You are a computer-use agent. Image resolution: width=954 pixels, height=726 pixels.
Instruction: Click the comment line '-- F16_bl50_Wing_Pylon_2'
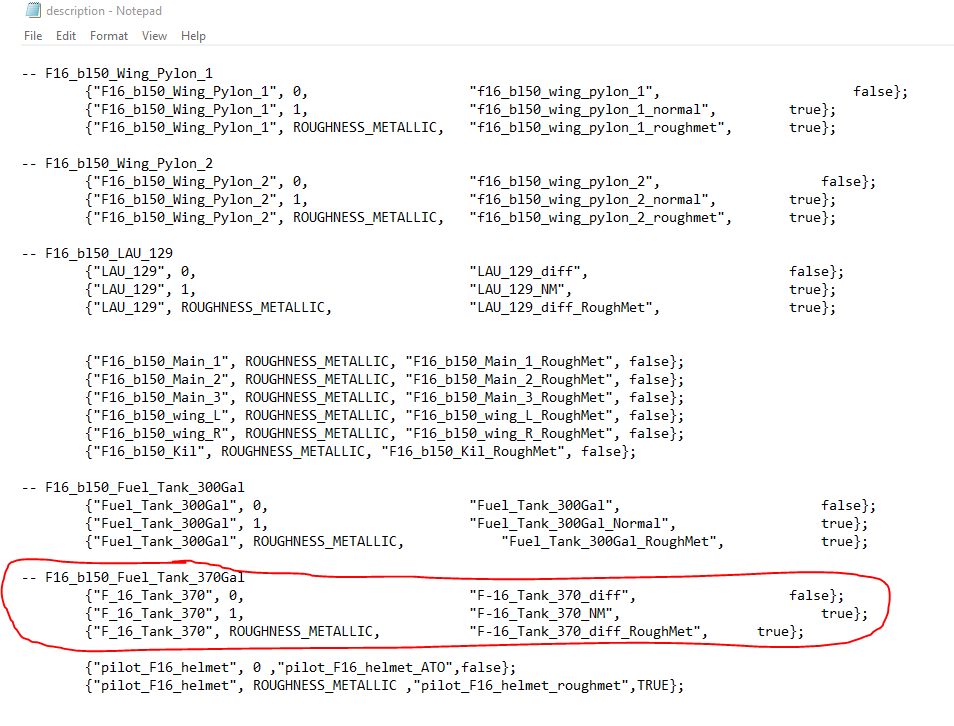coord(117,164)
